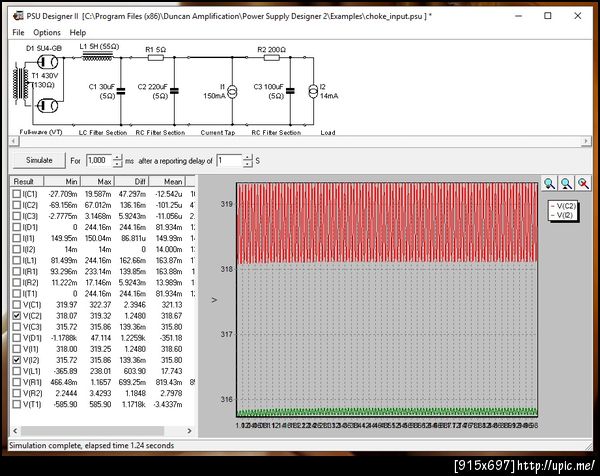Increase simulation duration with up stepper

117,157
